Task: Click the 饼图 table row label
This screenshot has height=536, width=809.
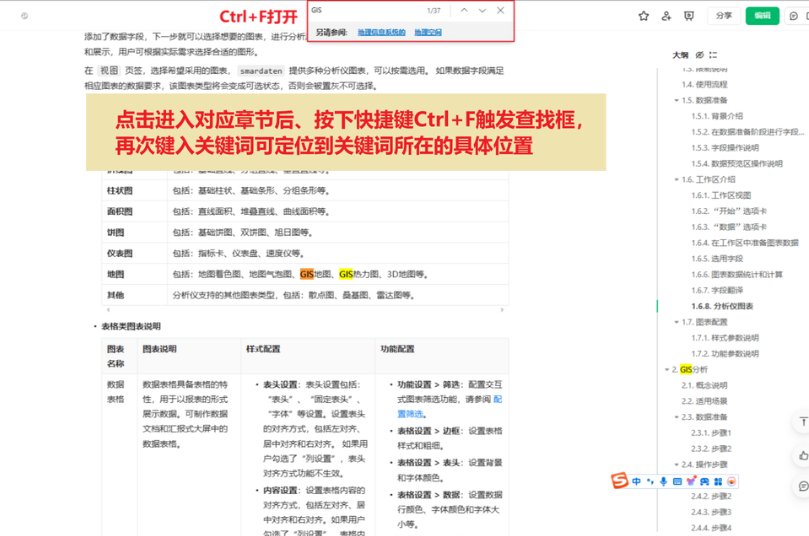Action: 116,232
